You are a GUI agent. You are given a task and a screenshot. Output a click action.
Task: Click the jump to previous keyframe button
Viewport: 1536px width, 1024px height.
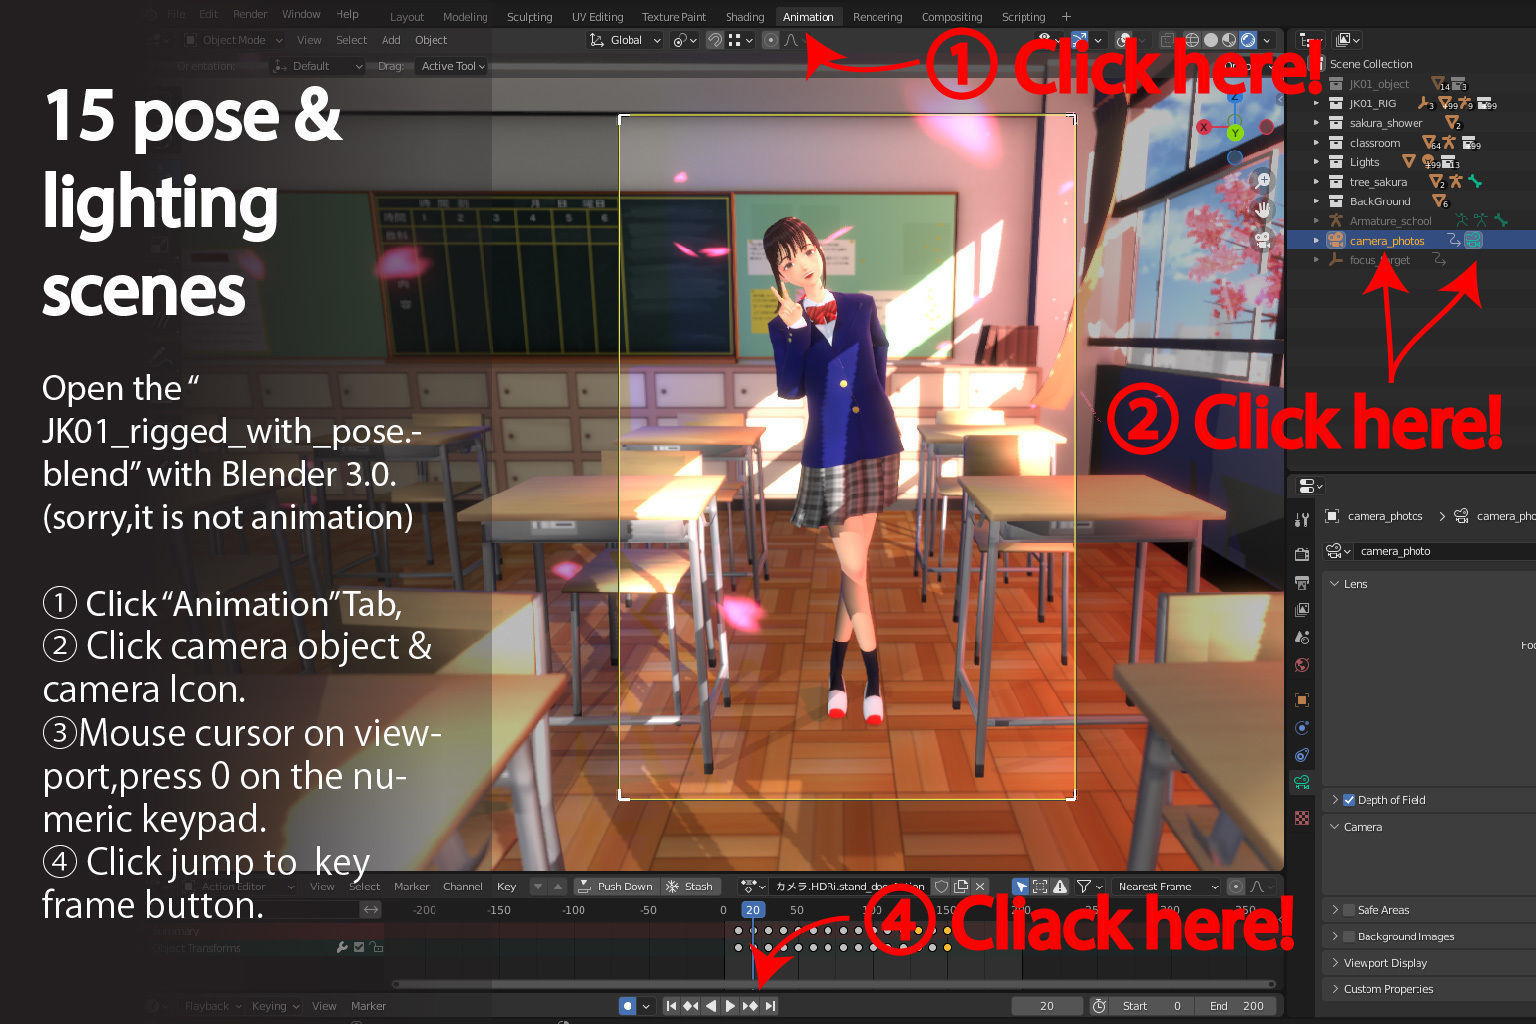click(690, 1006)
